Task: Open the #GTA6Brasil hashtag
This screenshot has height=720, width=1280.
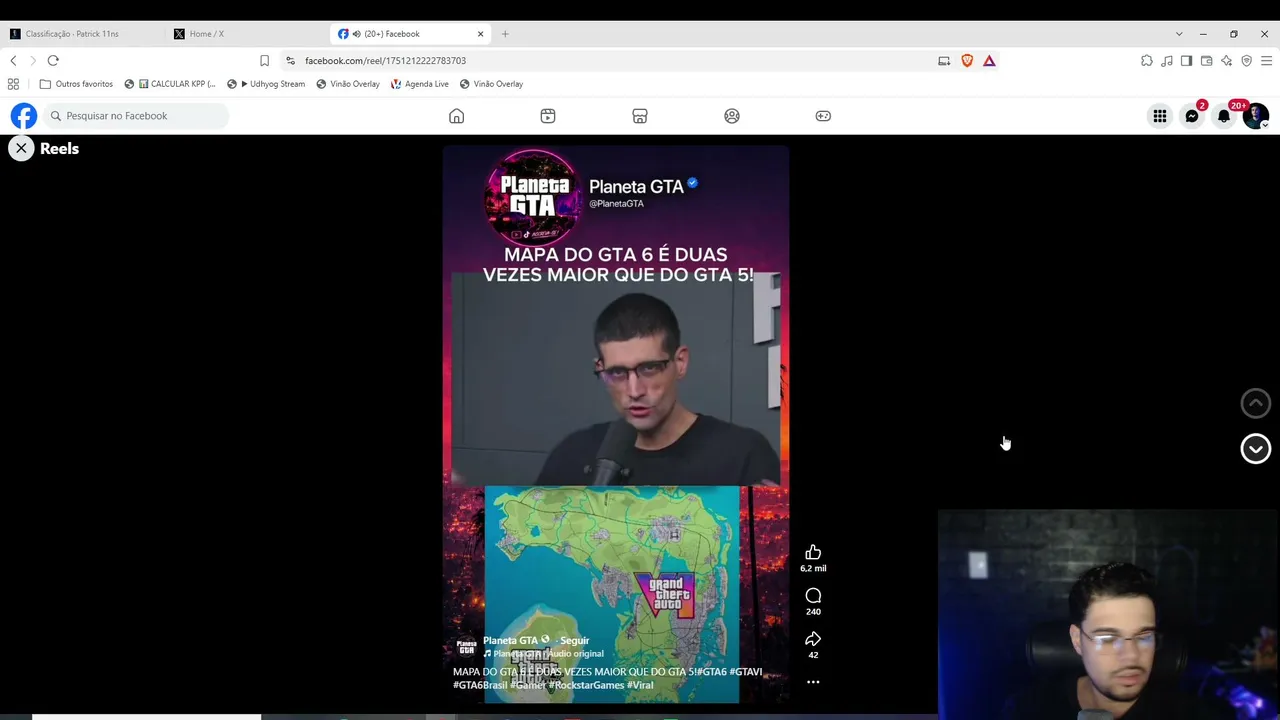Action: 480,685
